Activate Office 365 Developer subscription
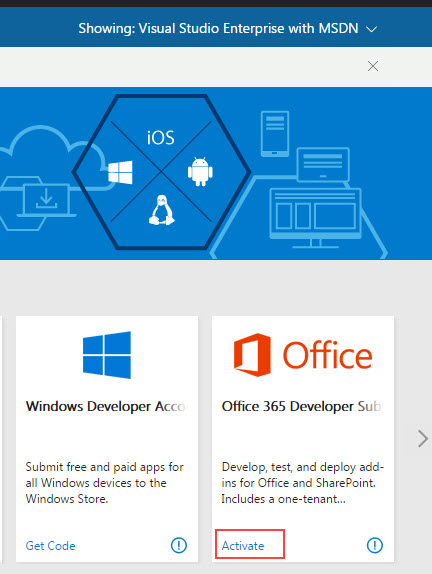This screenshot has width=432, height=574. (x=243, y=546)
